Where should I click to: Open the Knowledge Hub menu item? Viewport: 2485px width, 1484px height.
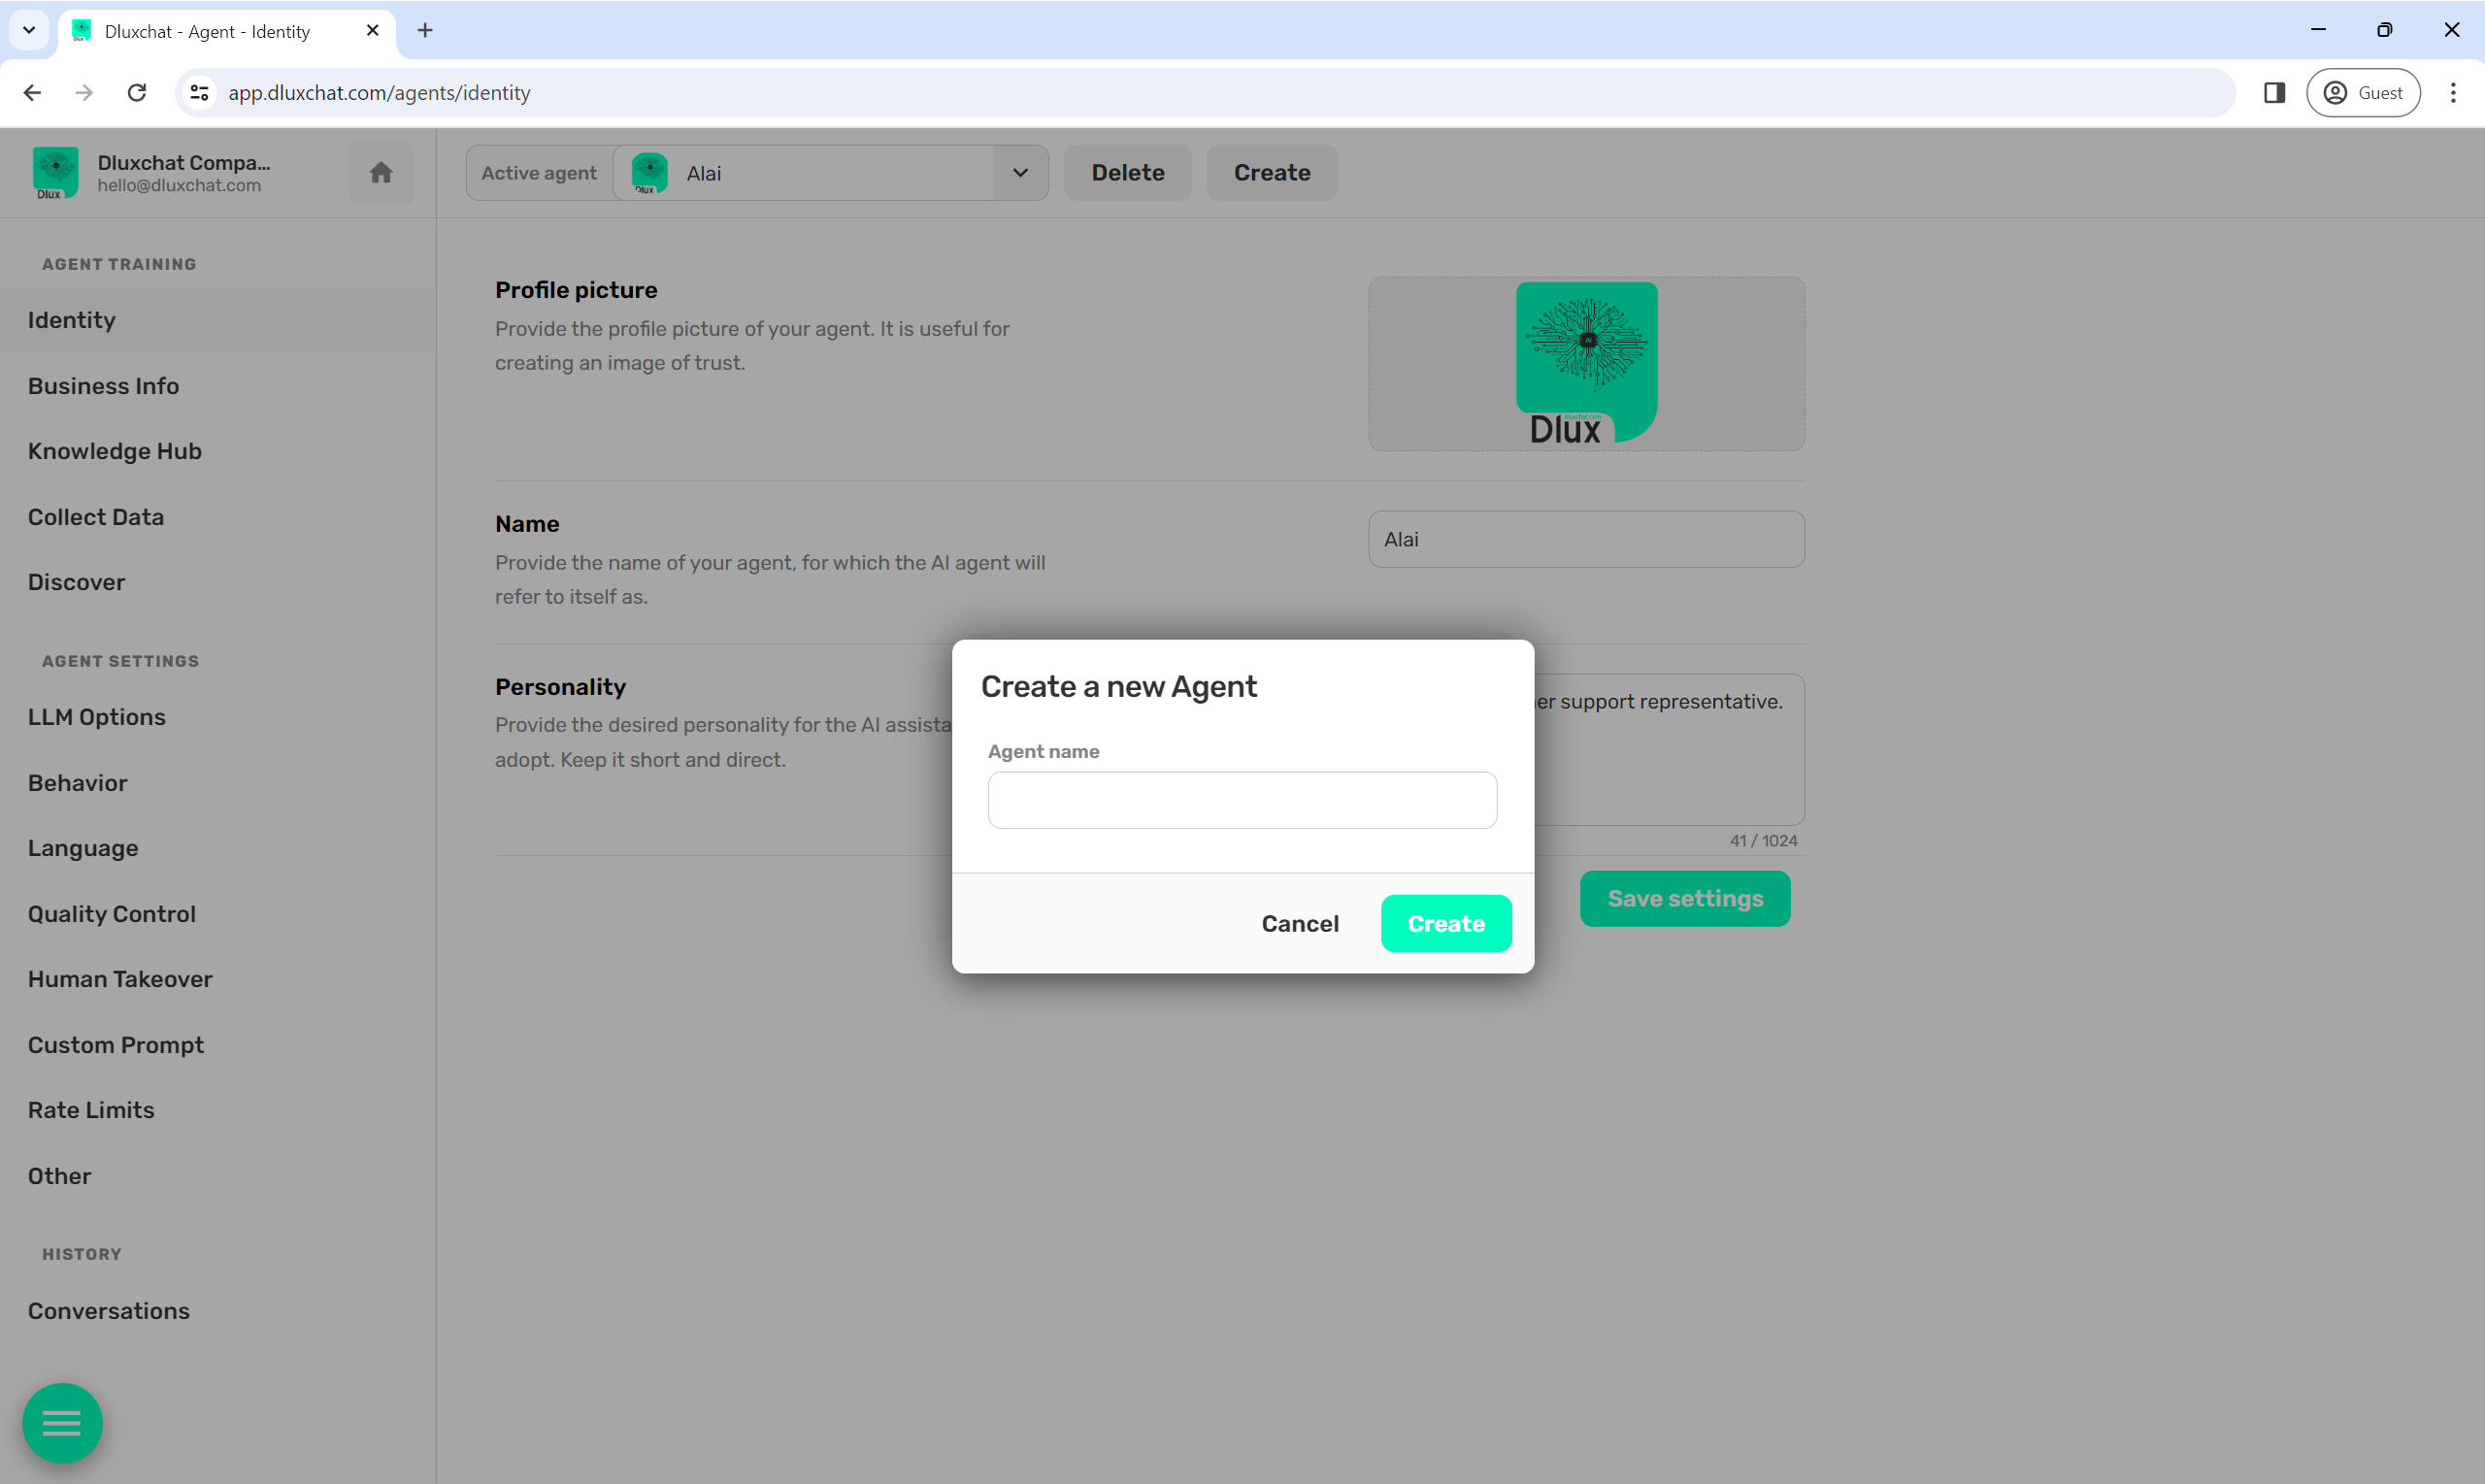pos(114,451)
